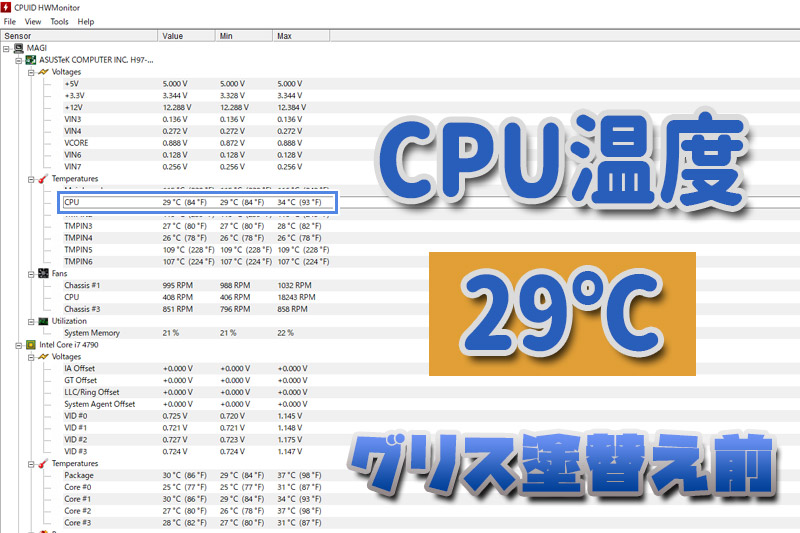800x533 pixels.
Task: Click the Min column header
Action: tap(244, 36)
